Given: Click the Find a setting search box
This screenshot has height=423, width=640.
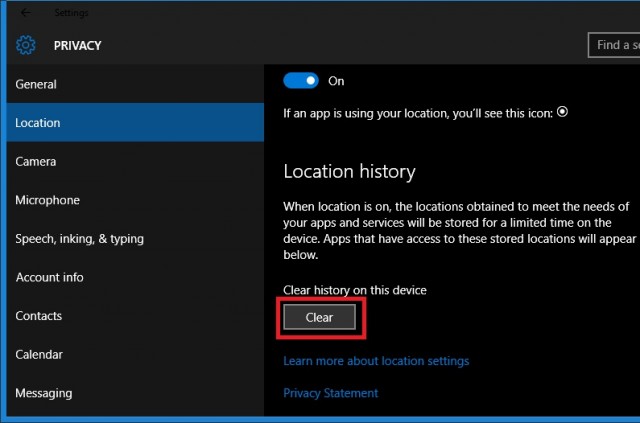Looking at the screenshot, I should click(x=614, y=45).
